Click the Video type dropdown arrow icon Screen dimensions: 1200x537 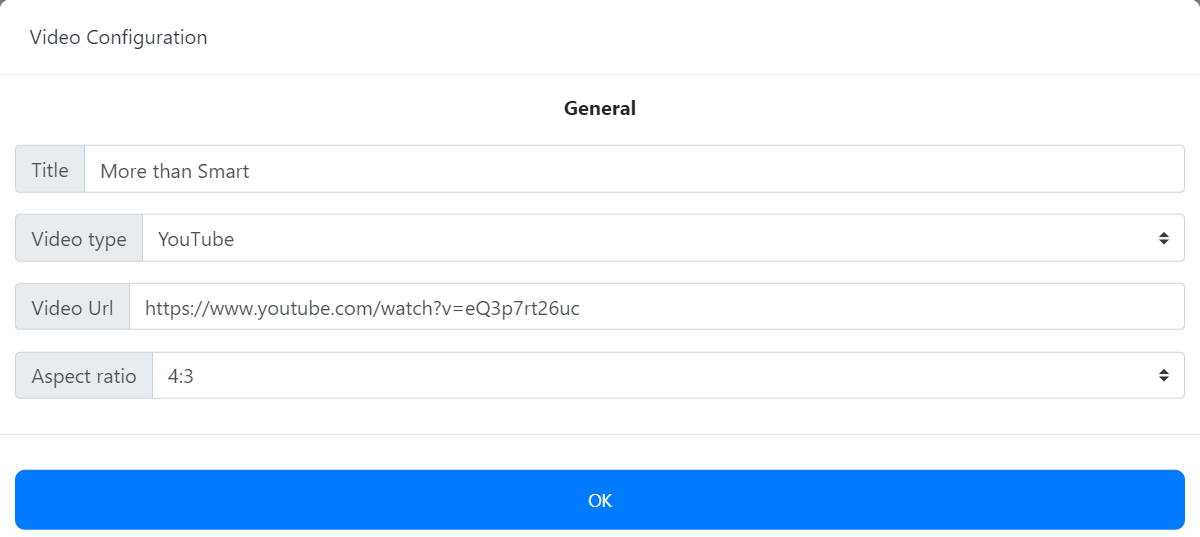(1164, 239)
